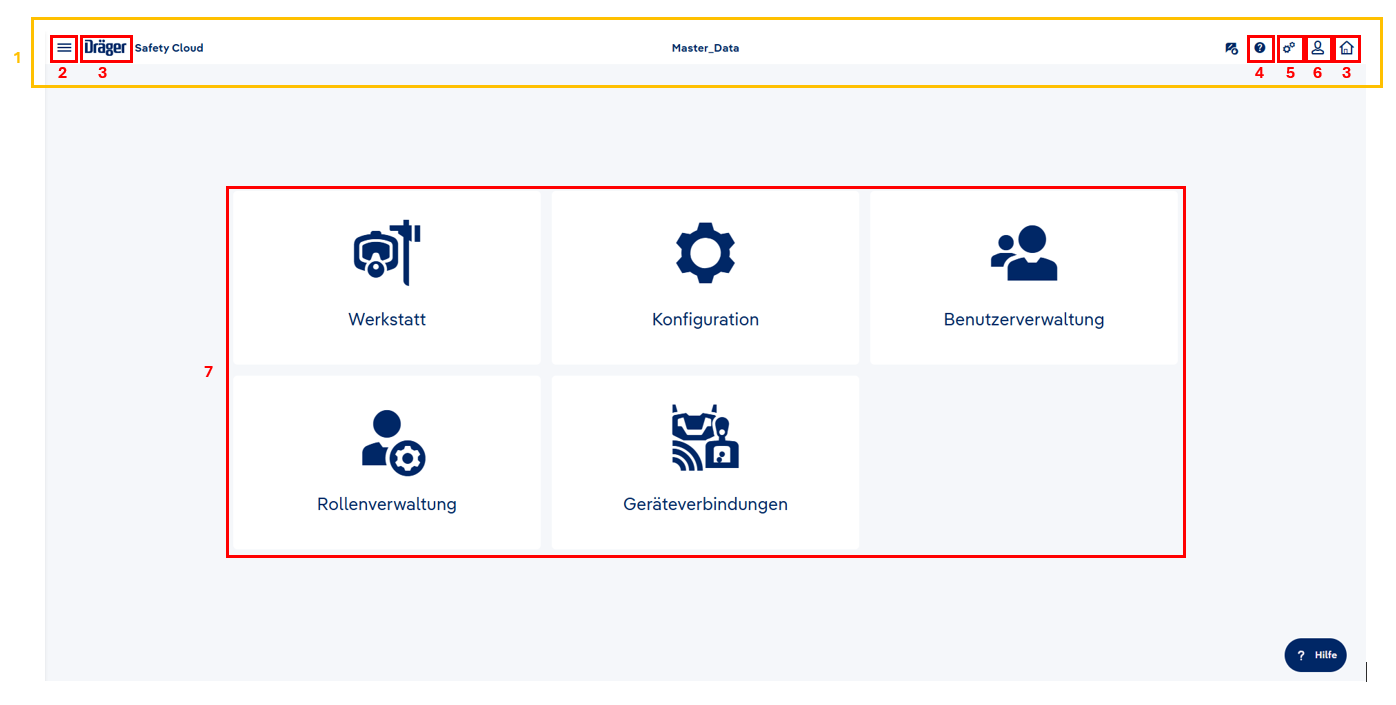The width and height of the screenshot is (1396, 705).
Task: Open the user profile icon
Action: [1318, 47]
